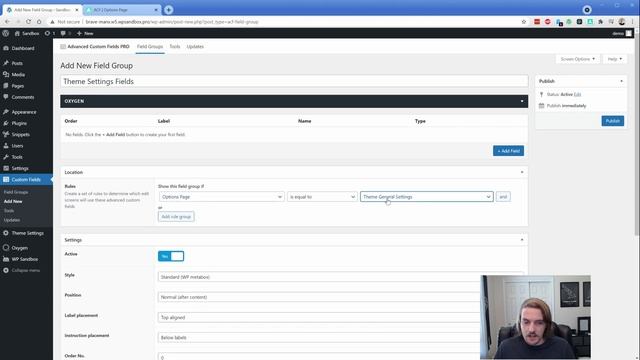Switch to the ACF Options Page browser tab

pos(122,10)
